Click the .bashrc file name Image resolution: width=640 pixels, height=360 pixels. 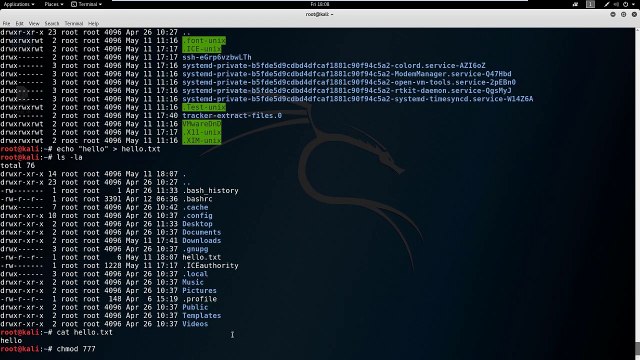[197, 199]
